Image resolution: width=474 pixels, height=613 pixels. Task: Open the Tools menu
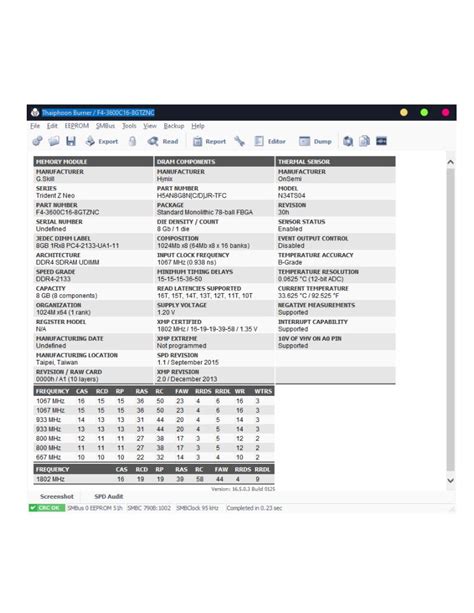[x=129, y=126]
